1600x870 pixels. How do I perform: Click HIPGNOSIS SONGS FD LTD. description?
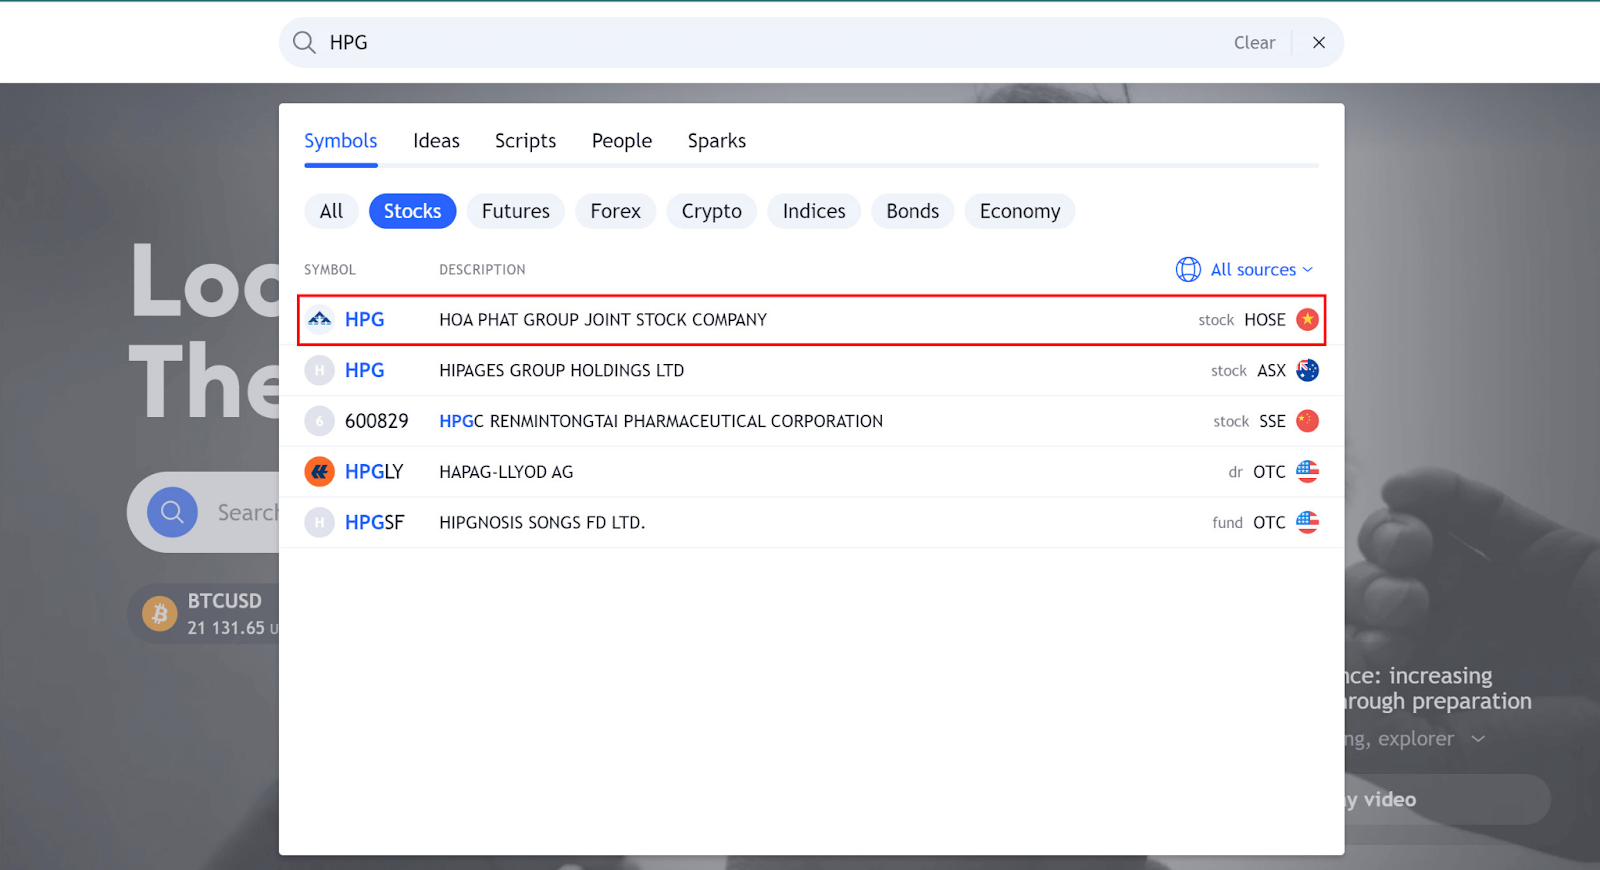coord(542,522)
